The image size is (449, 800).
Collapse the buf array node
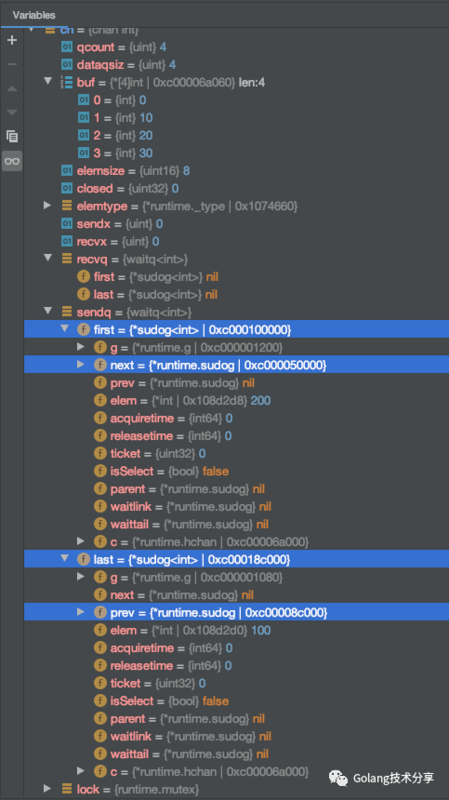[48, 81]
